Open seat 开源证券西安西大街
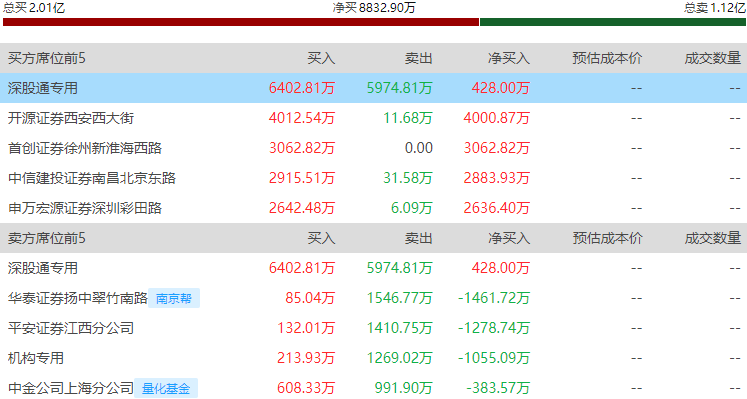The height and width of the screenshot is (399, 747). coord(71,118)
